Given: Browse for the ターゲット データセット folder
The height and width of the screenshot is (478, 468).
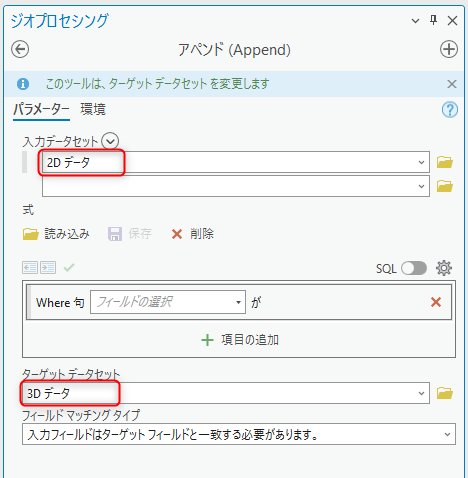Looking at the screenshot, I should pyautogui.click(x=445, y=393).
